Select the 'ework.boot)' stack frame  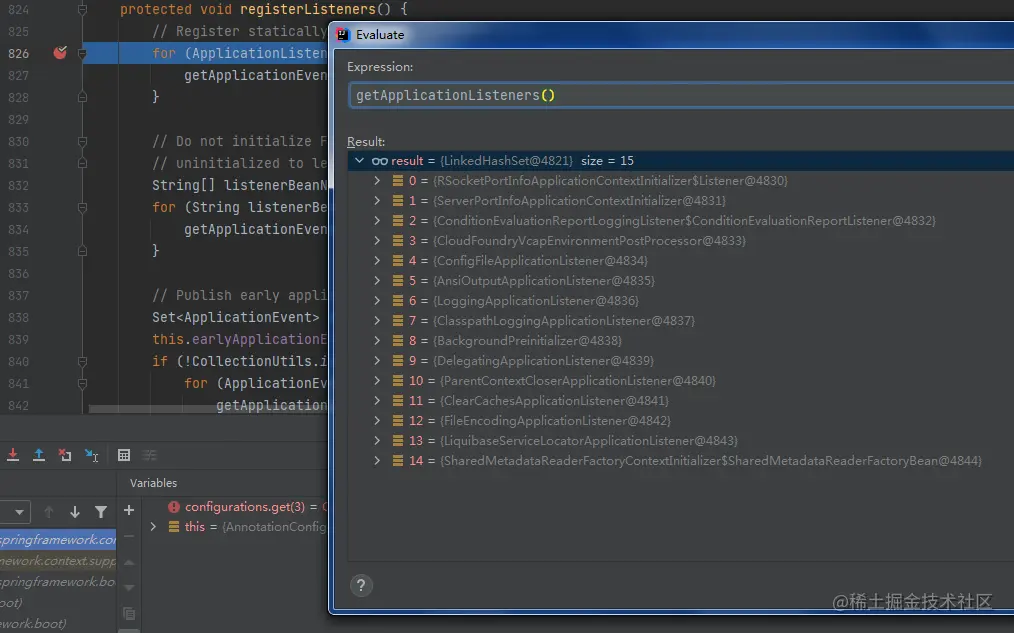tap(58, 624)
